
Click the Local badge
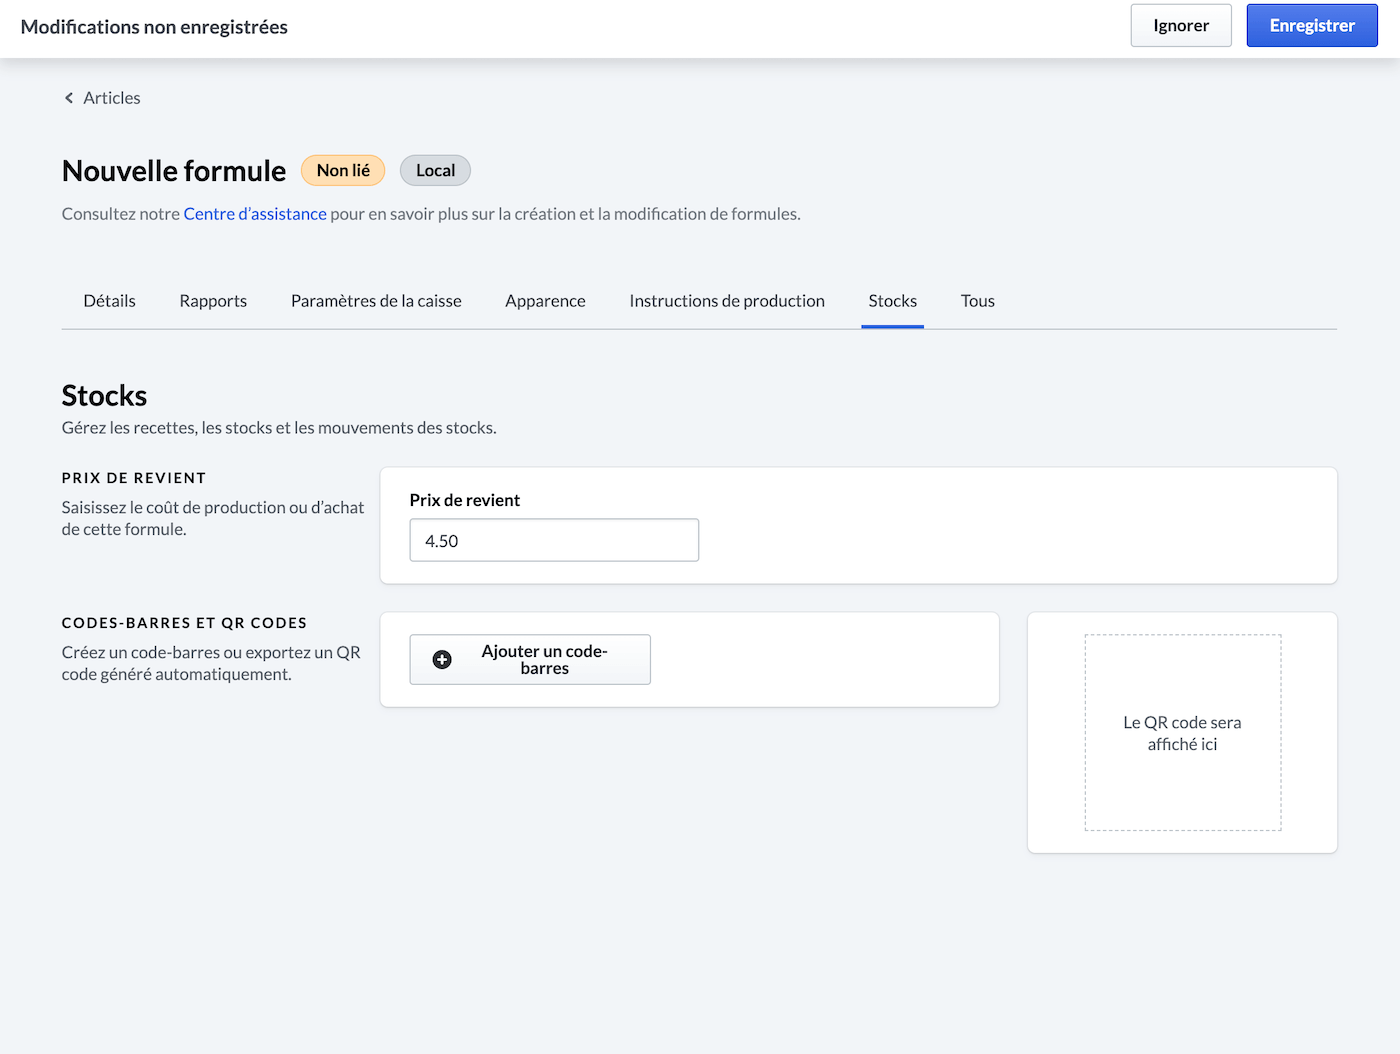[x=435, y=171]
